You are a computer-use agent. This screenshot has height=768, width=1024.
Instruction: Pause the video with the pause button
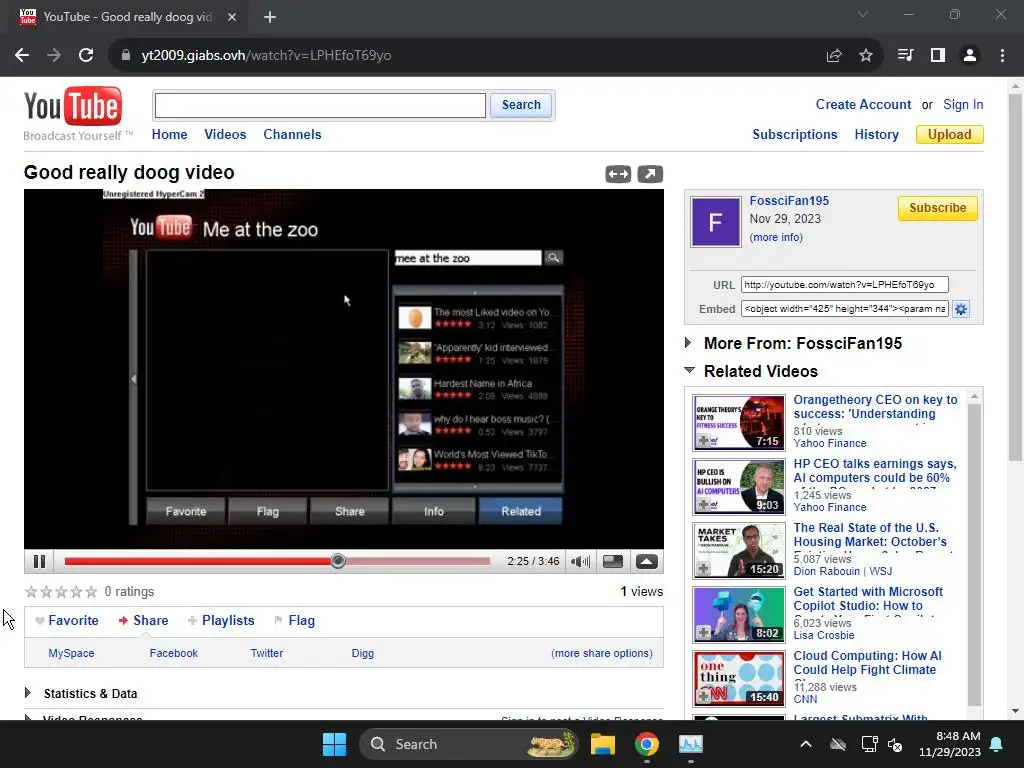(x=39, y=561)
